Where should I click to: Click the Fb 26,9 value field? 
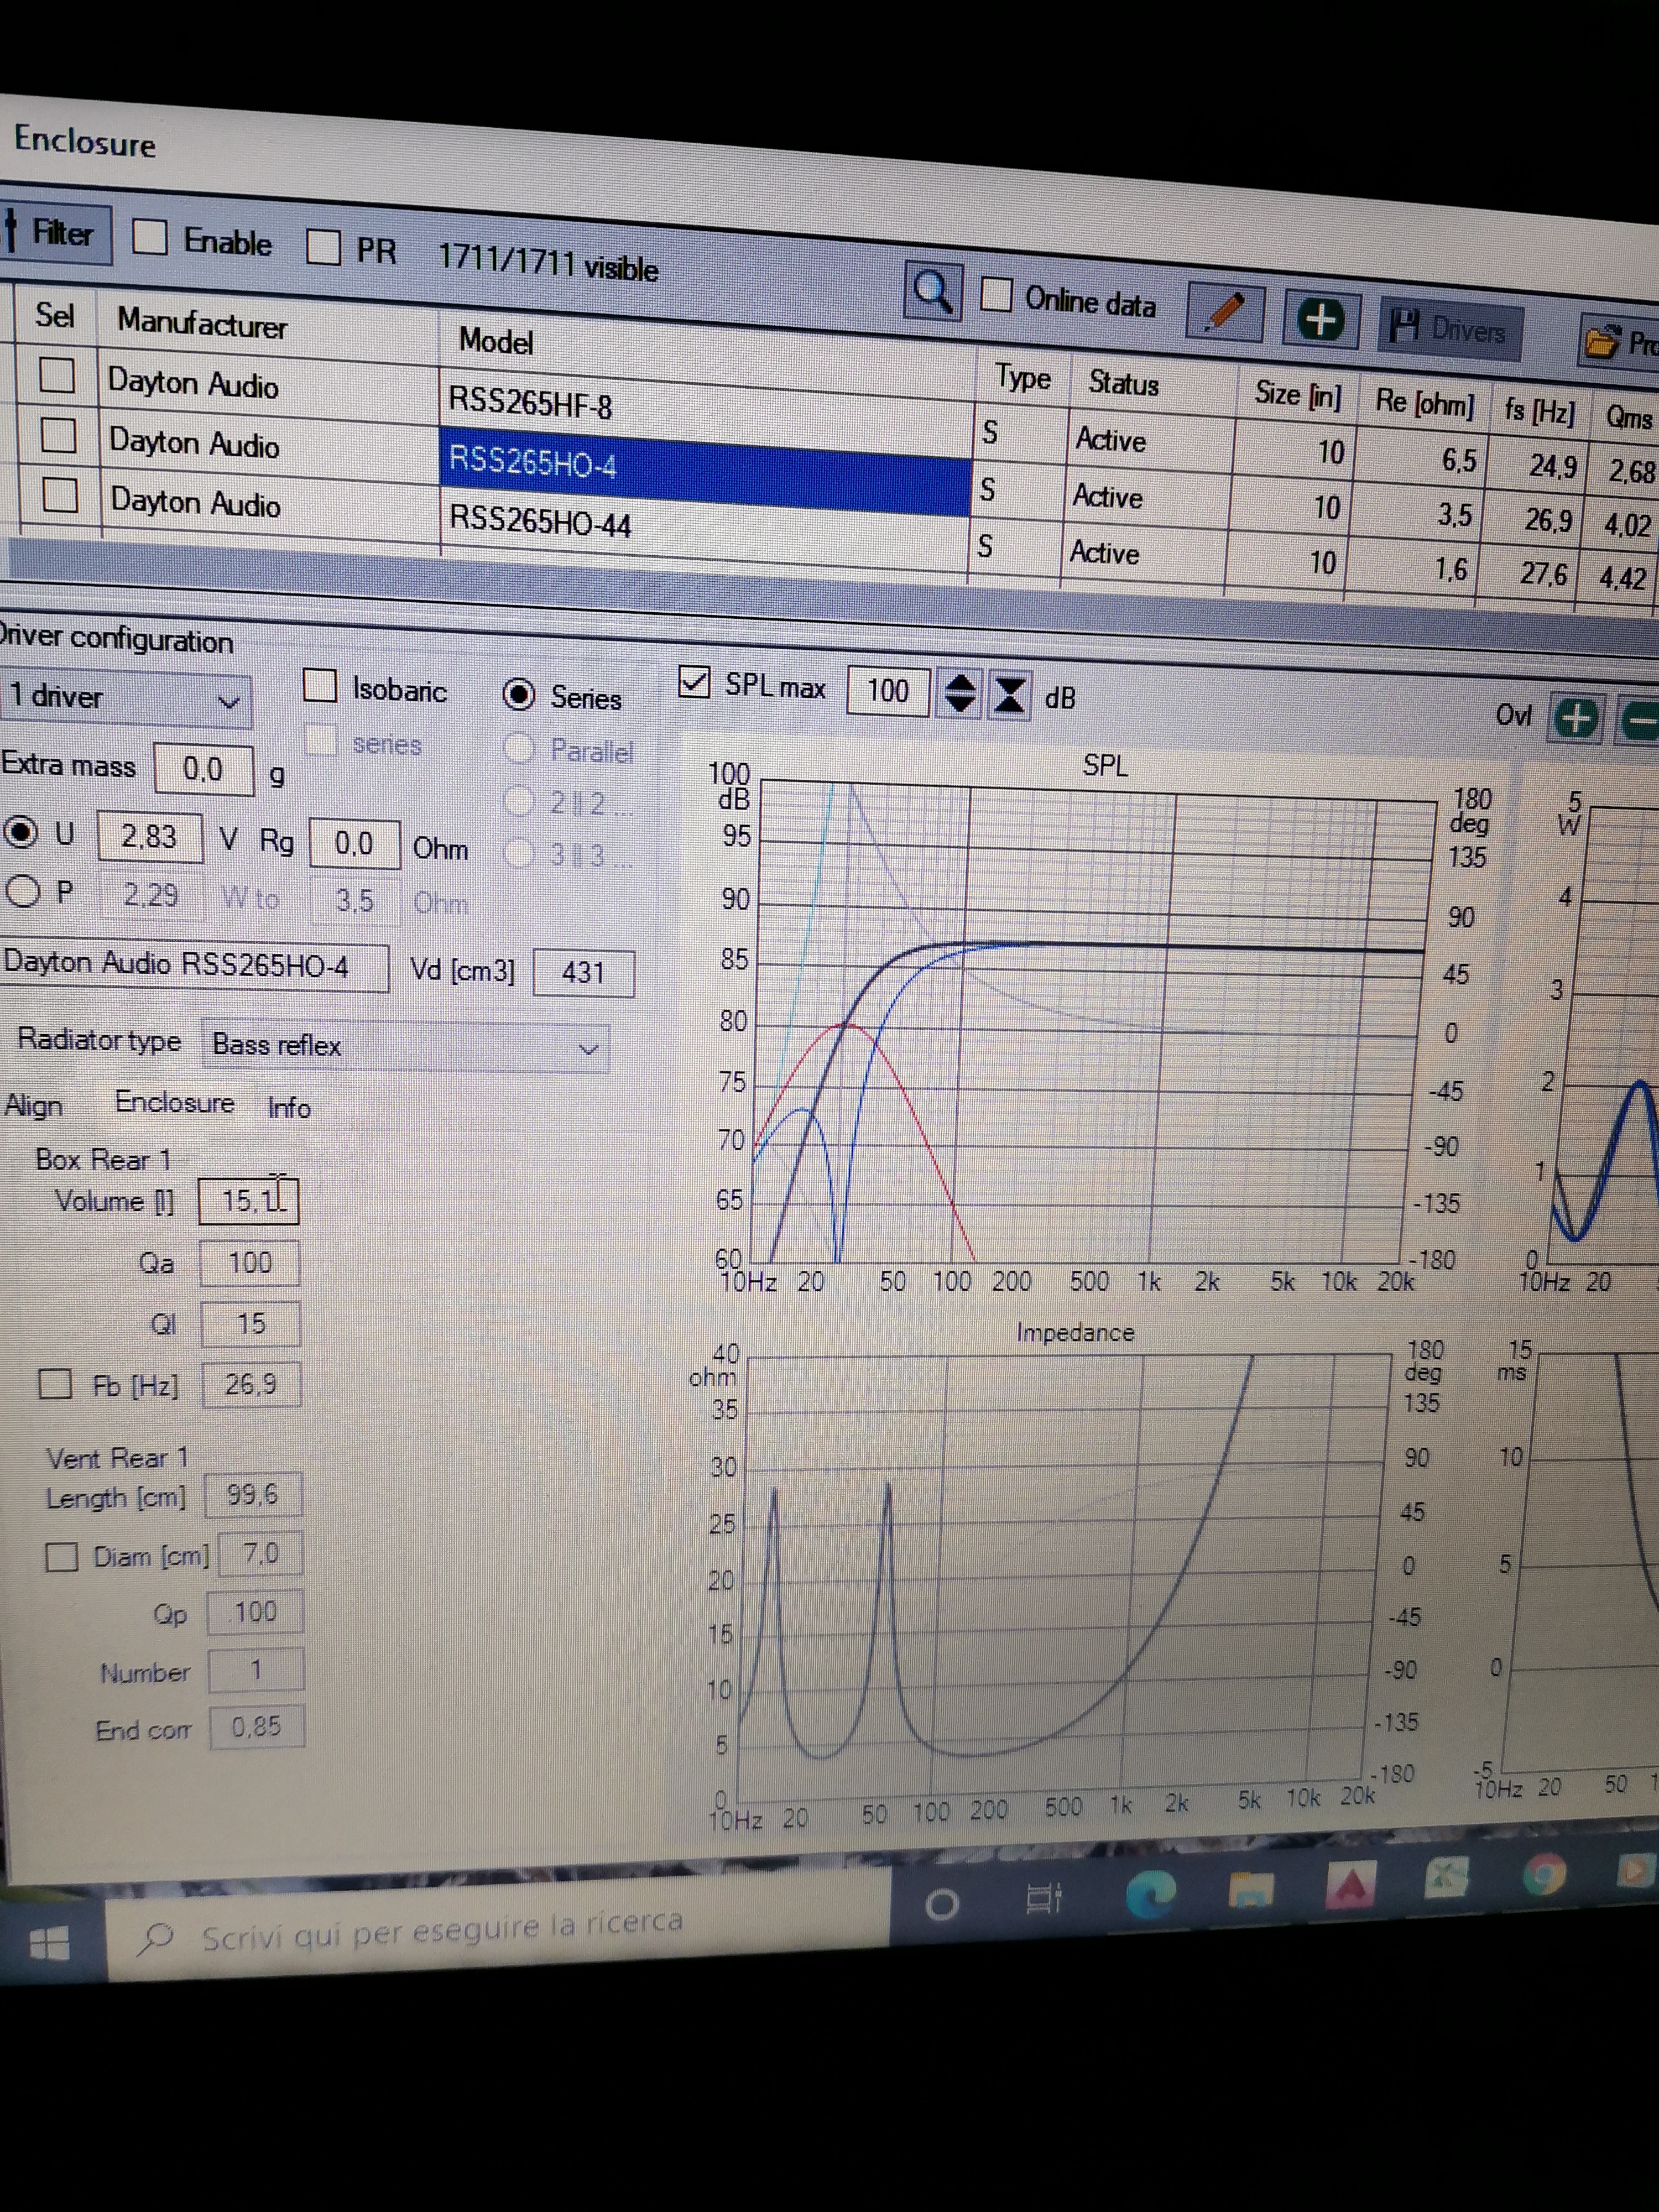251,1385
